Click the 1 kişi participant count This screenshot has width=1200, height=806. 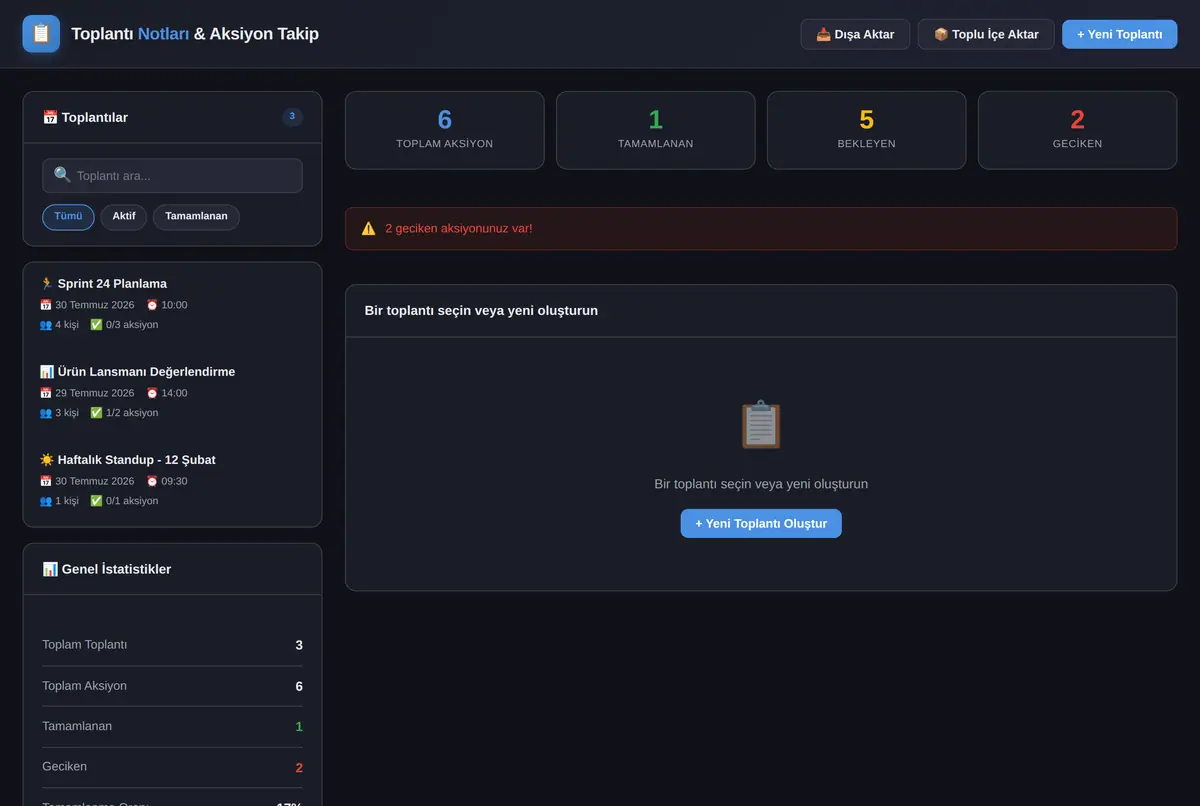coord(67,501)
